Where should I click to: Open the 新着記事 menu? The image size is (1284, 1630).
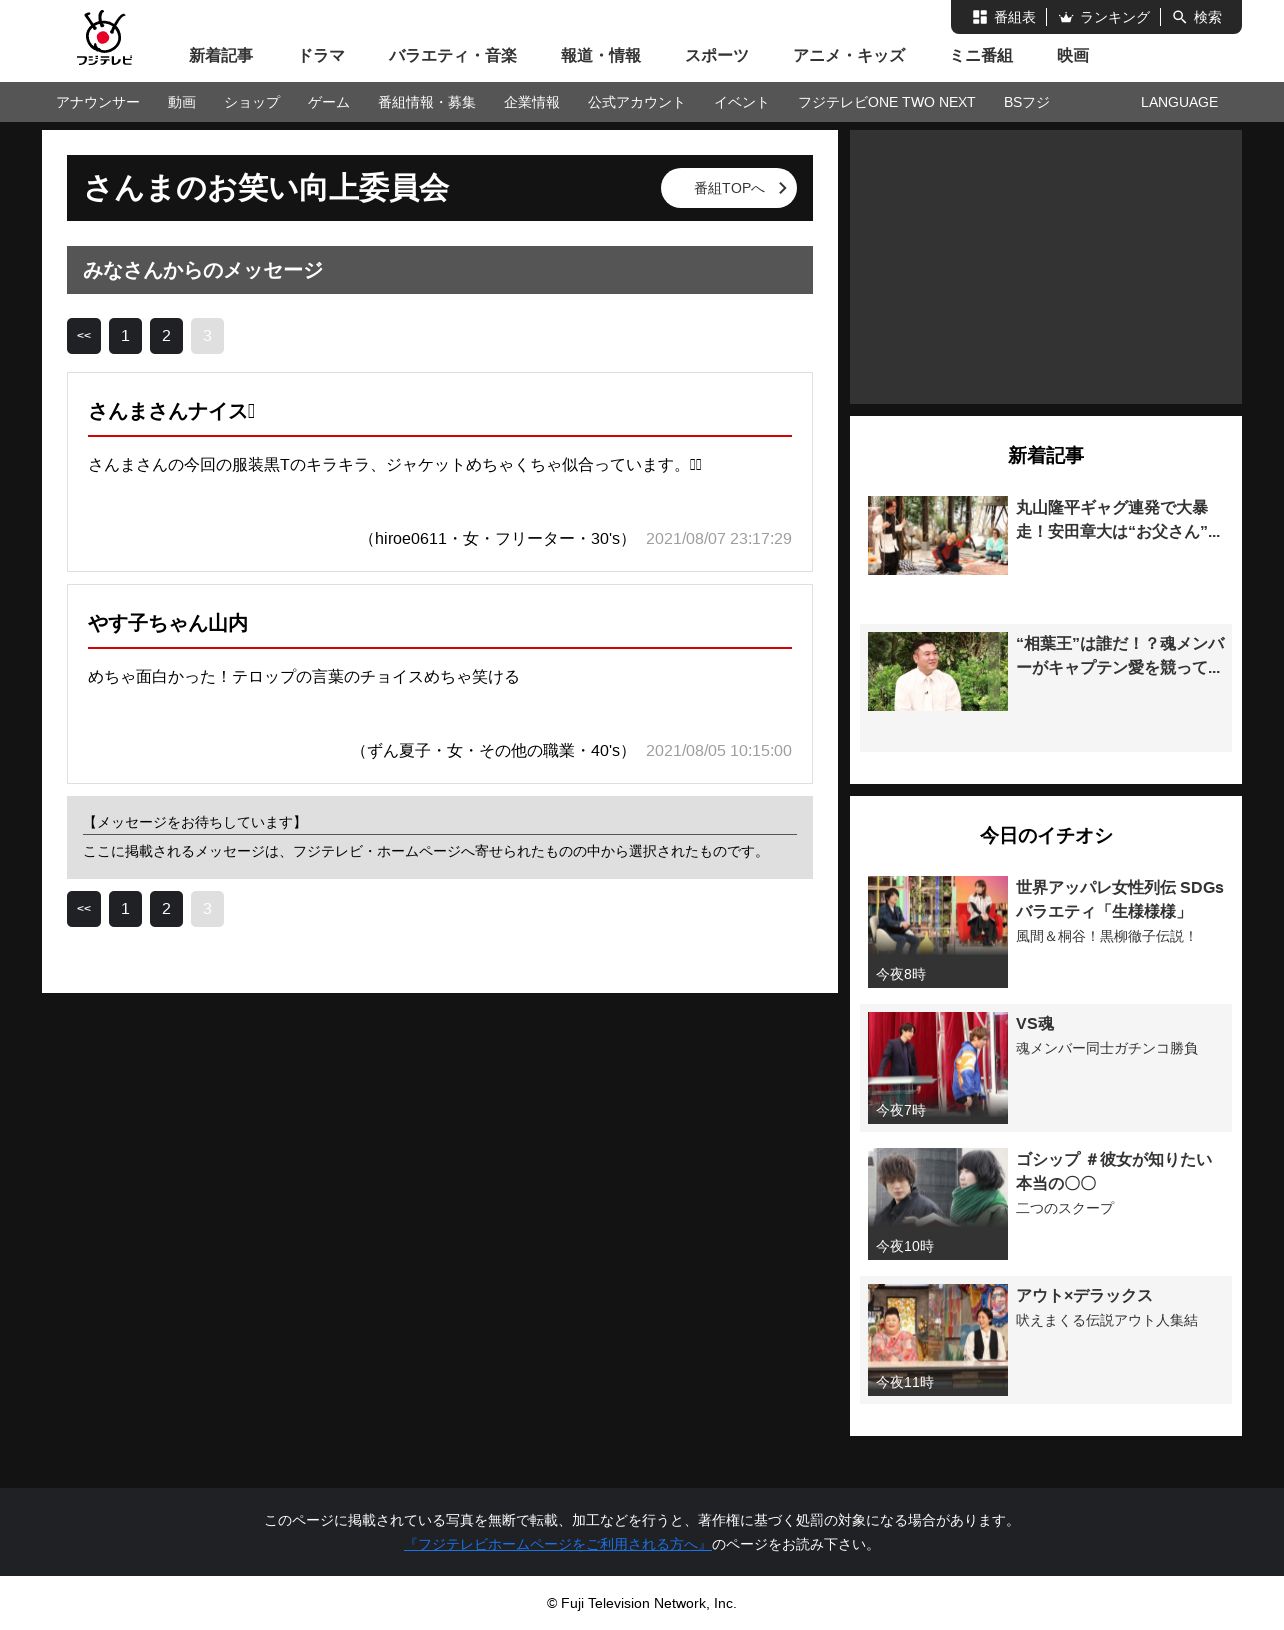pos(221,56)
